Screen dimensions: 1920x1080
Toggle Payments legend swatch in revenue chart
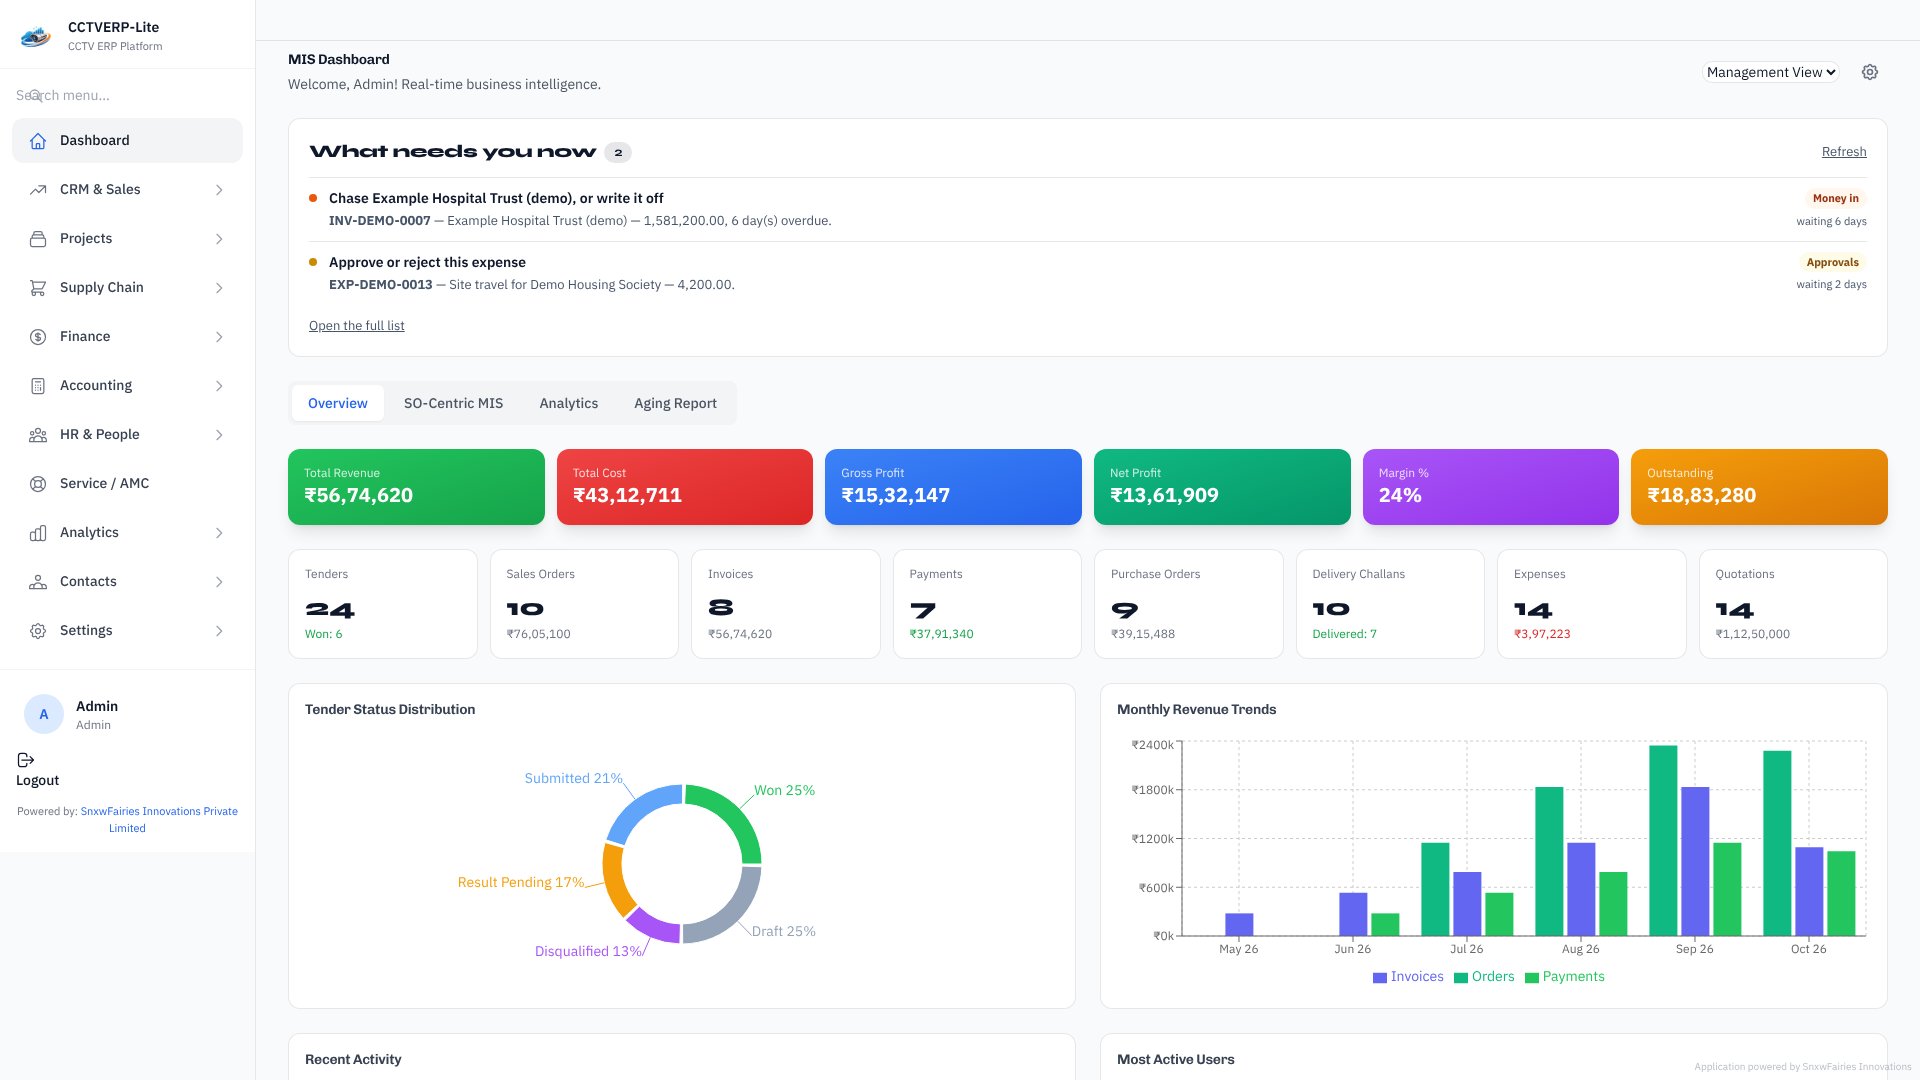(1532, 978)
